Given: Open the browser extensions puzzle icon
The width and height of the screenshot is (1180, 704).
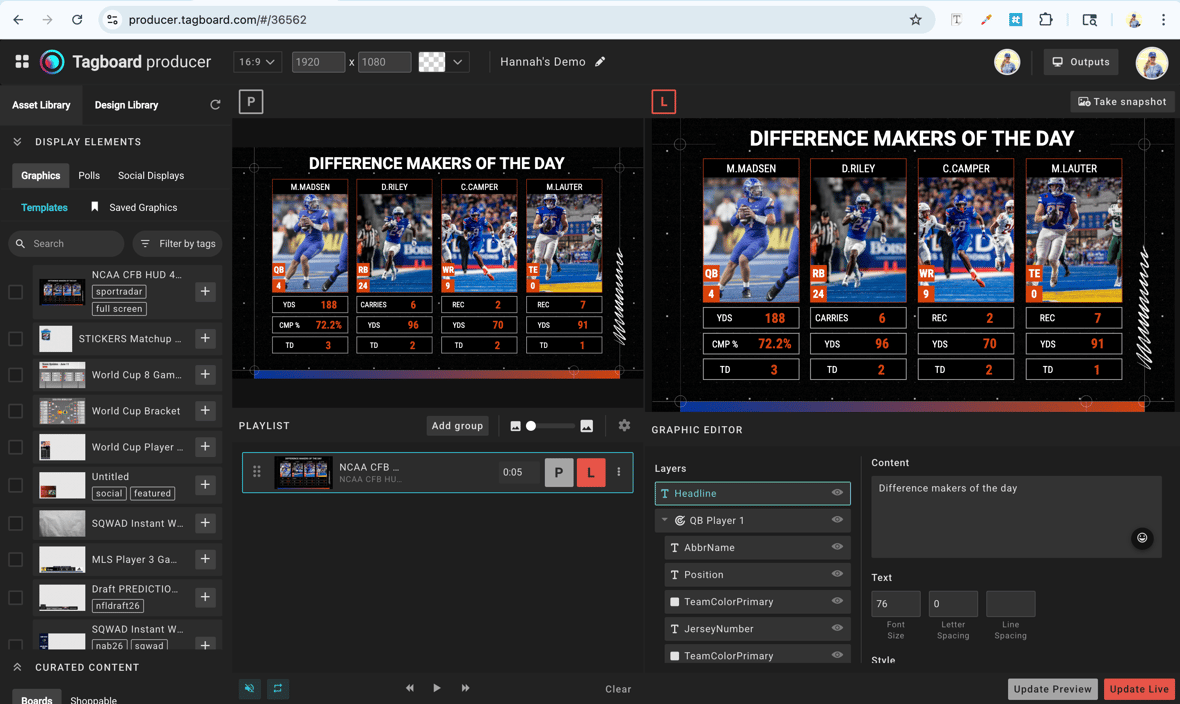Looking at the screenshot, I should pos(1045,20).
